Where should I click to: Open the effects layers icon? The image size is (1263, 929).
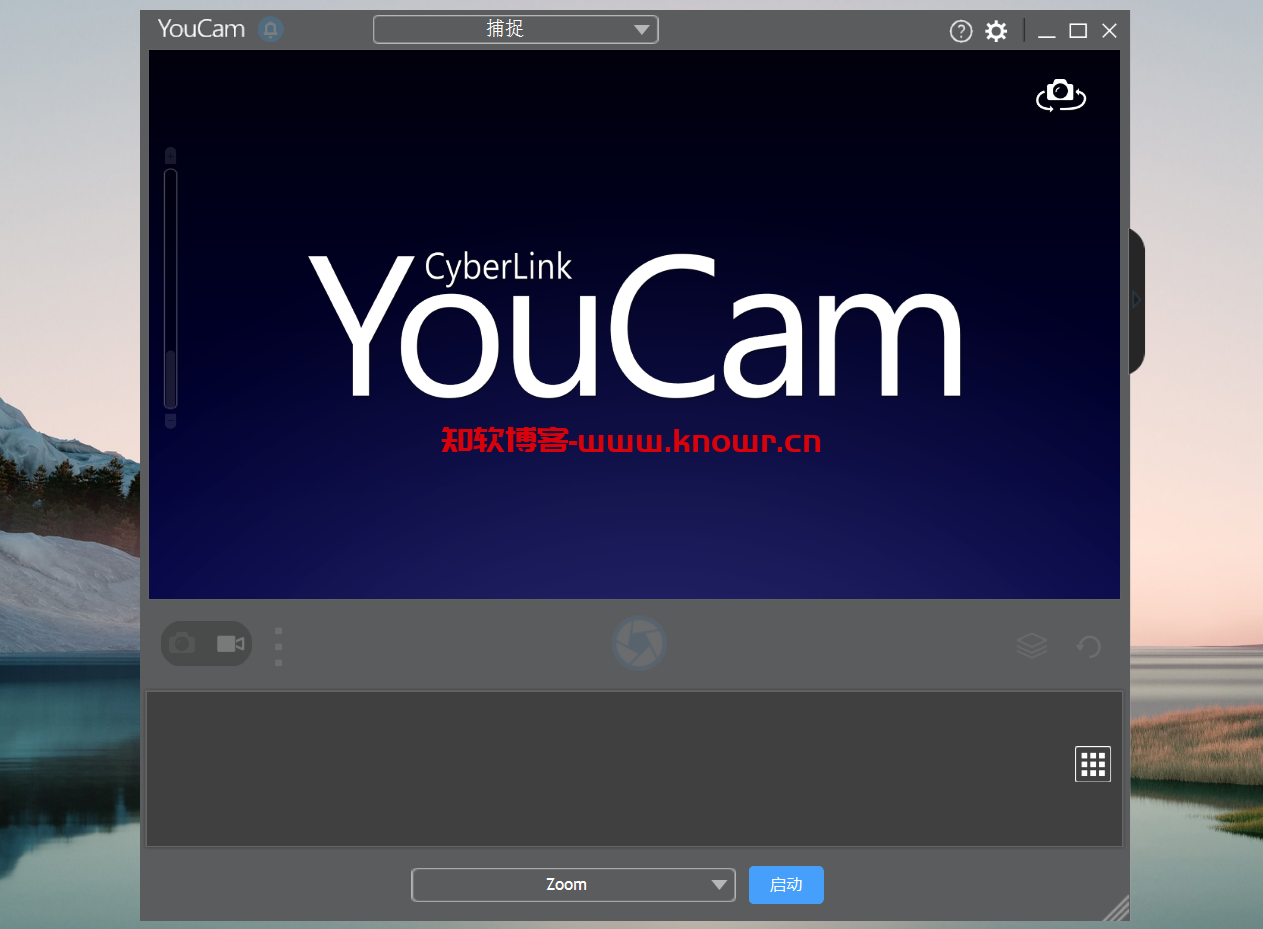coord(1031,646)
